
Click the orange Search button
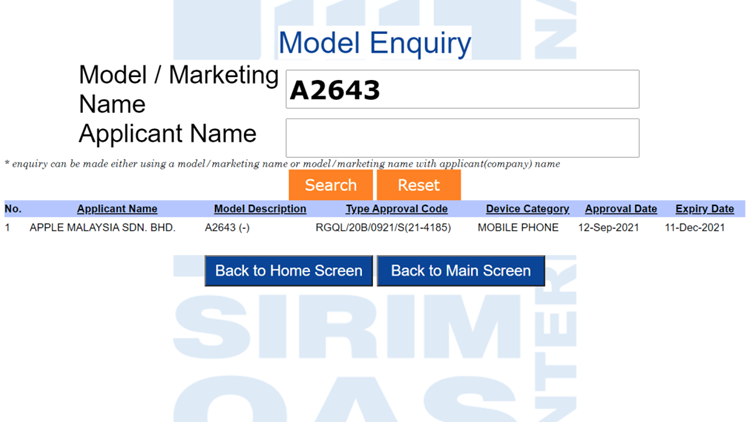331,185
